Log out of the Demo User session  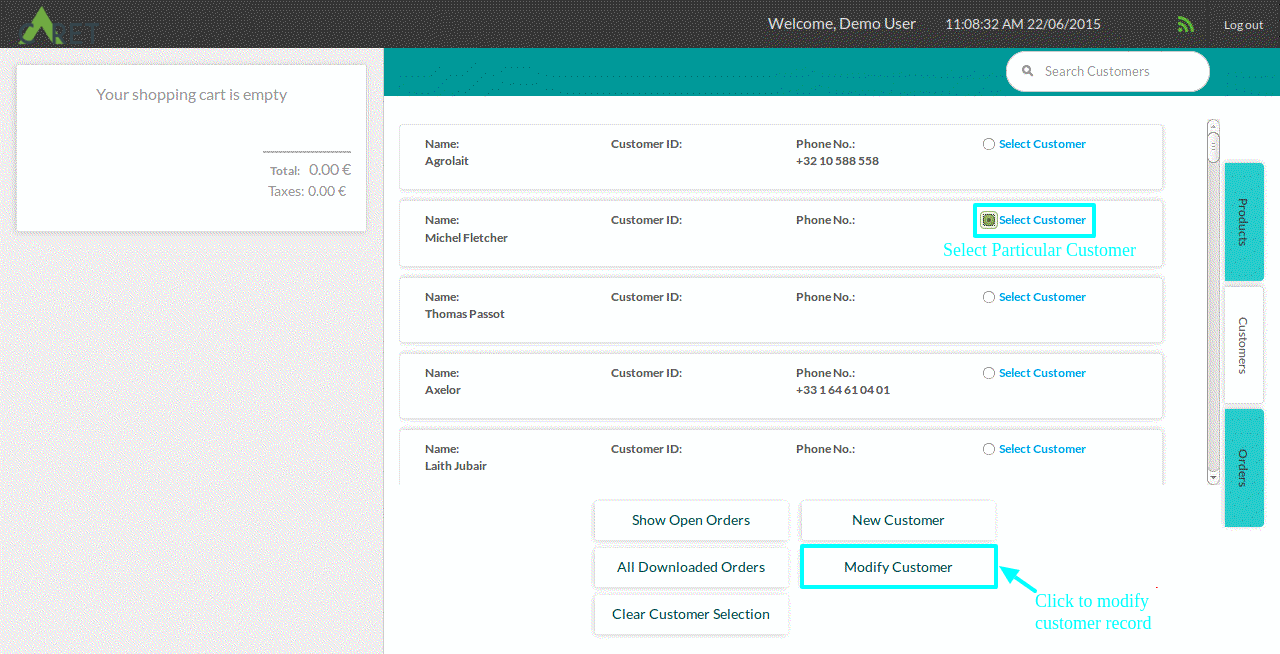1243,24
